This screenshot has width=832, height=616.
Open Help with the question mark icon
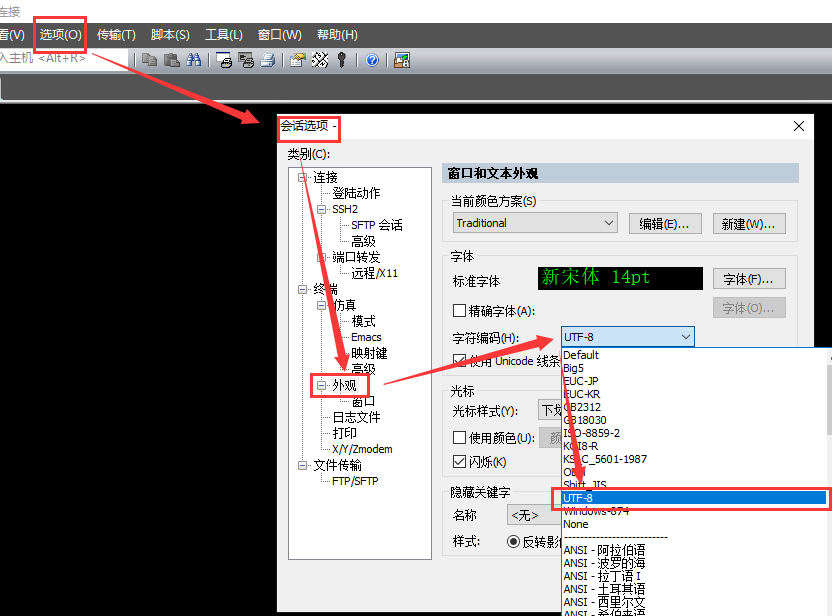pos(372,60)
